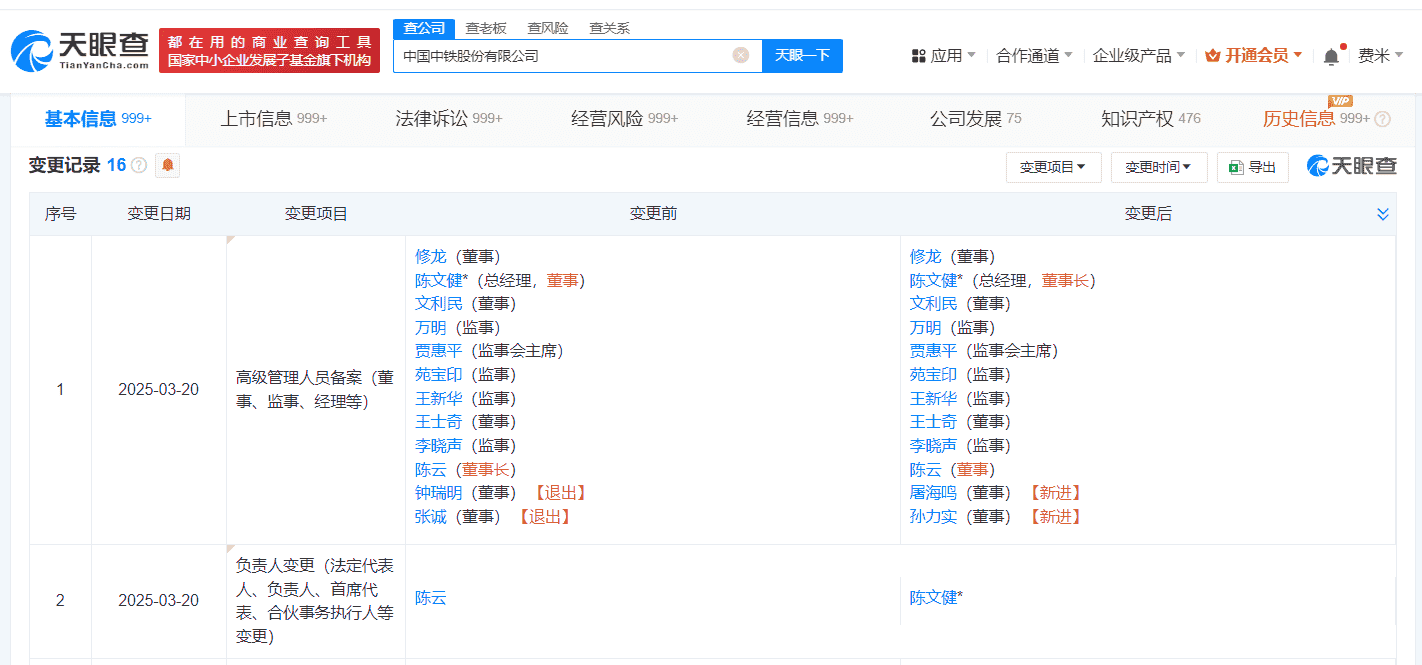Switch to the 查老板 search tab
This screenshot has width=1422, height=665.
(485, 28)
